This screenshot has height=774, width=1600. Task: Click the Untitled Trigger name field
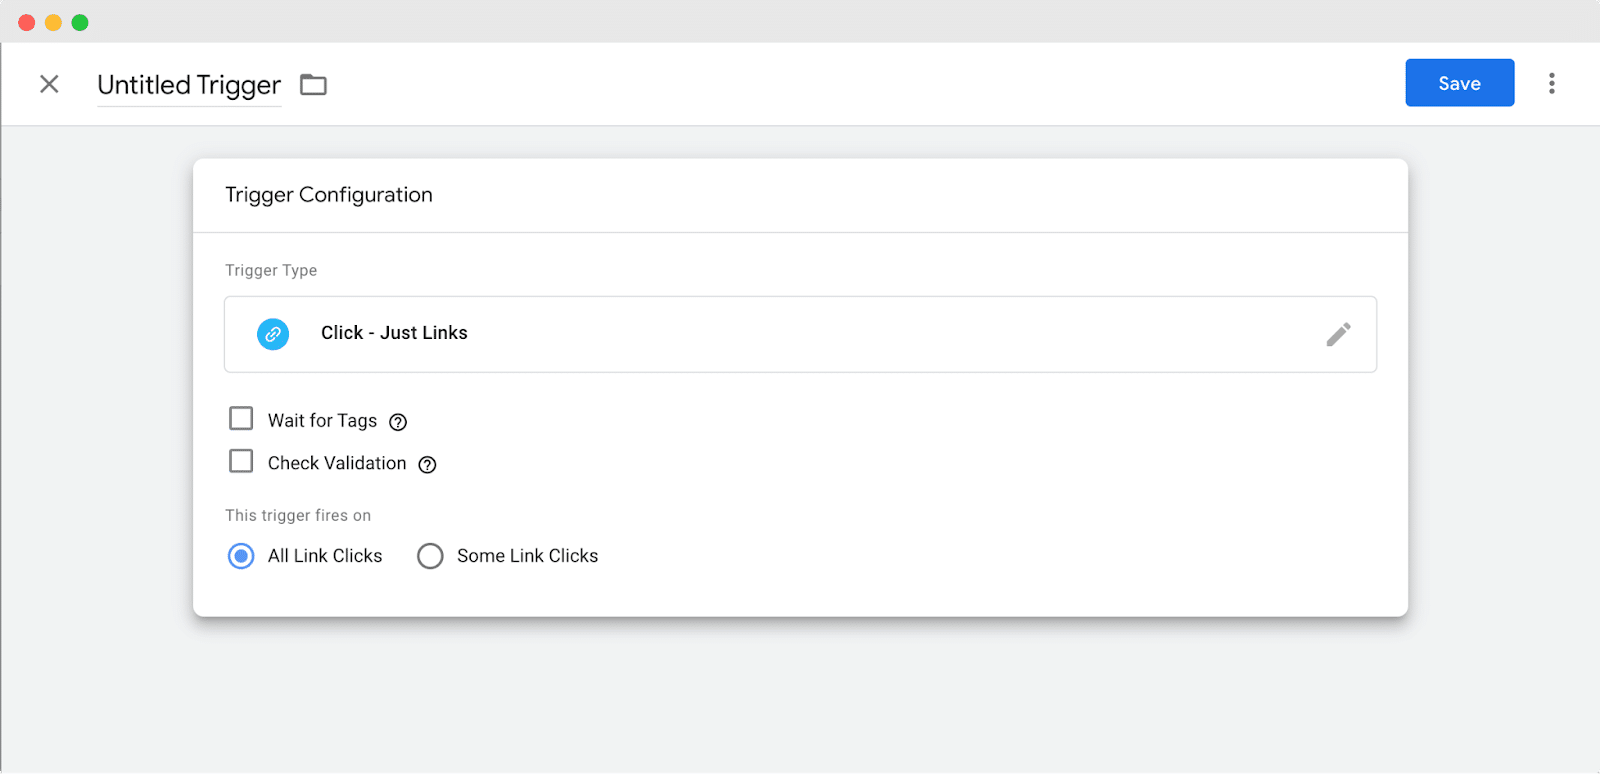point(189,85)
